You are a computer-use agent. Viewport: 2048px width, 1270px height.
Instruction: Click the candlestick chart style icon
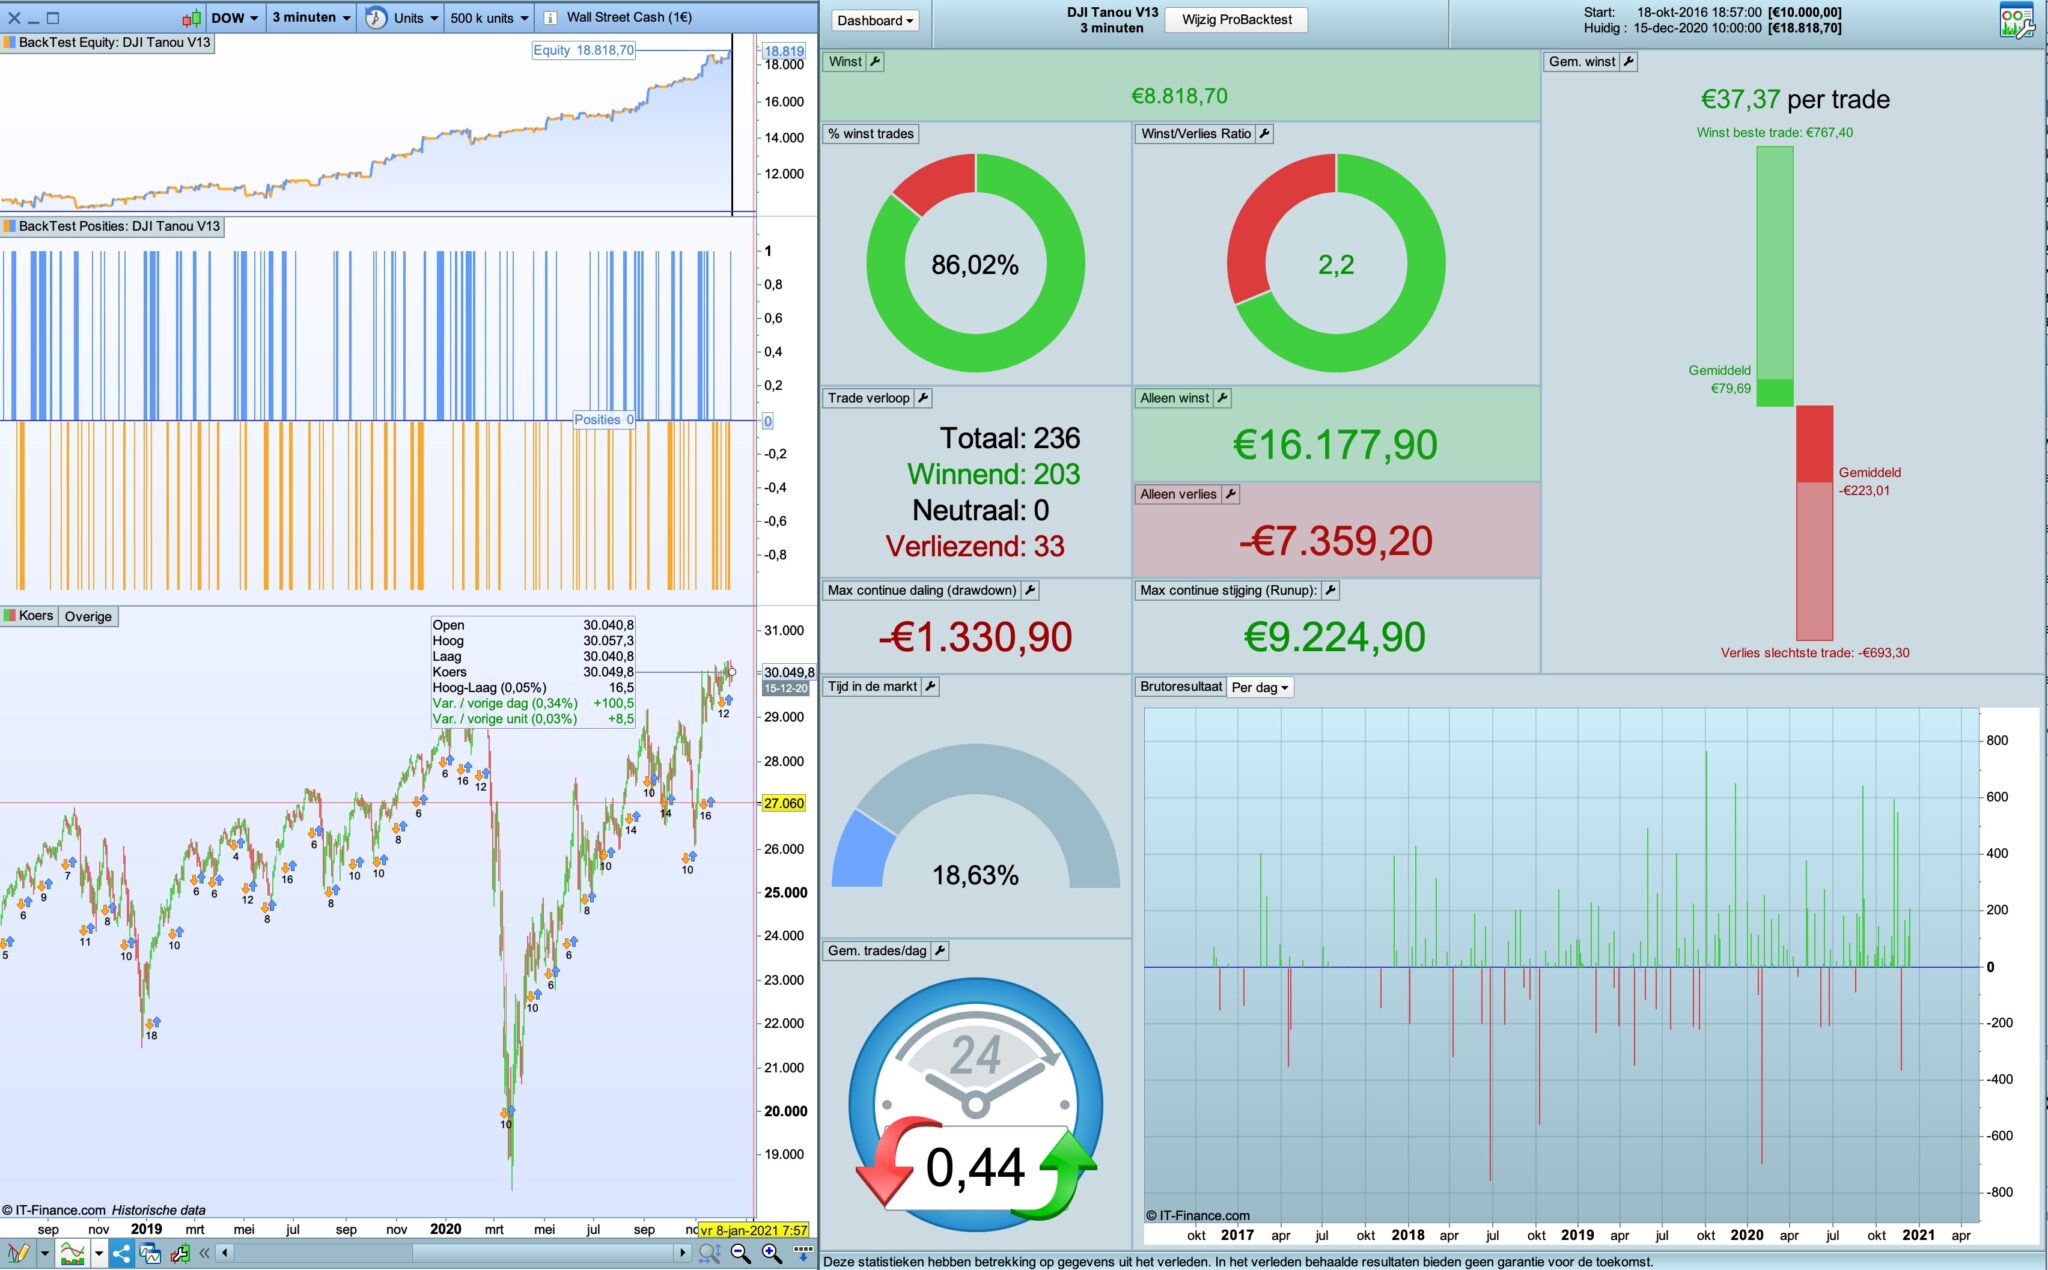click(191, 18)
